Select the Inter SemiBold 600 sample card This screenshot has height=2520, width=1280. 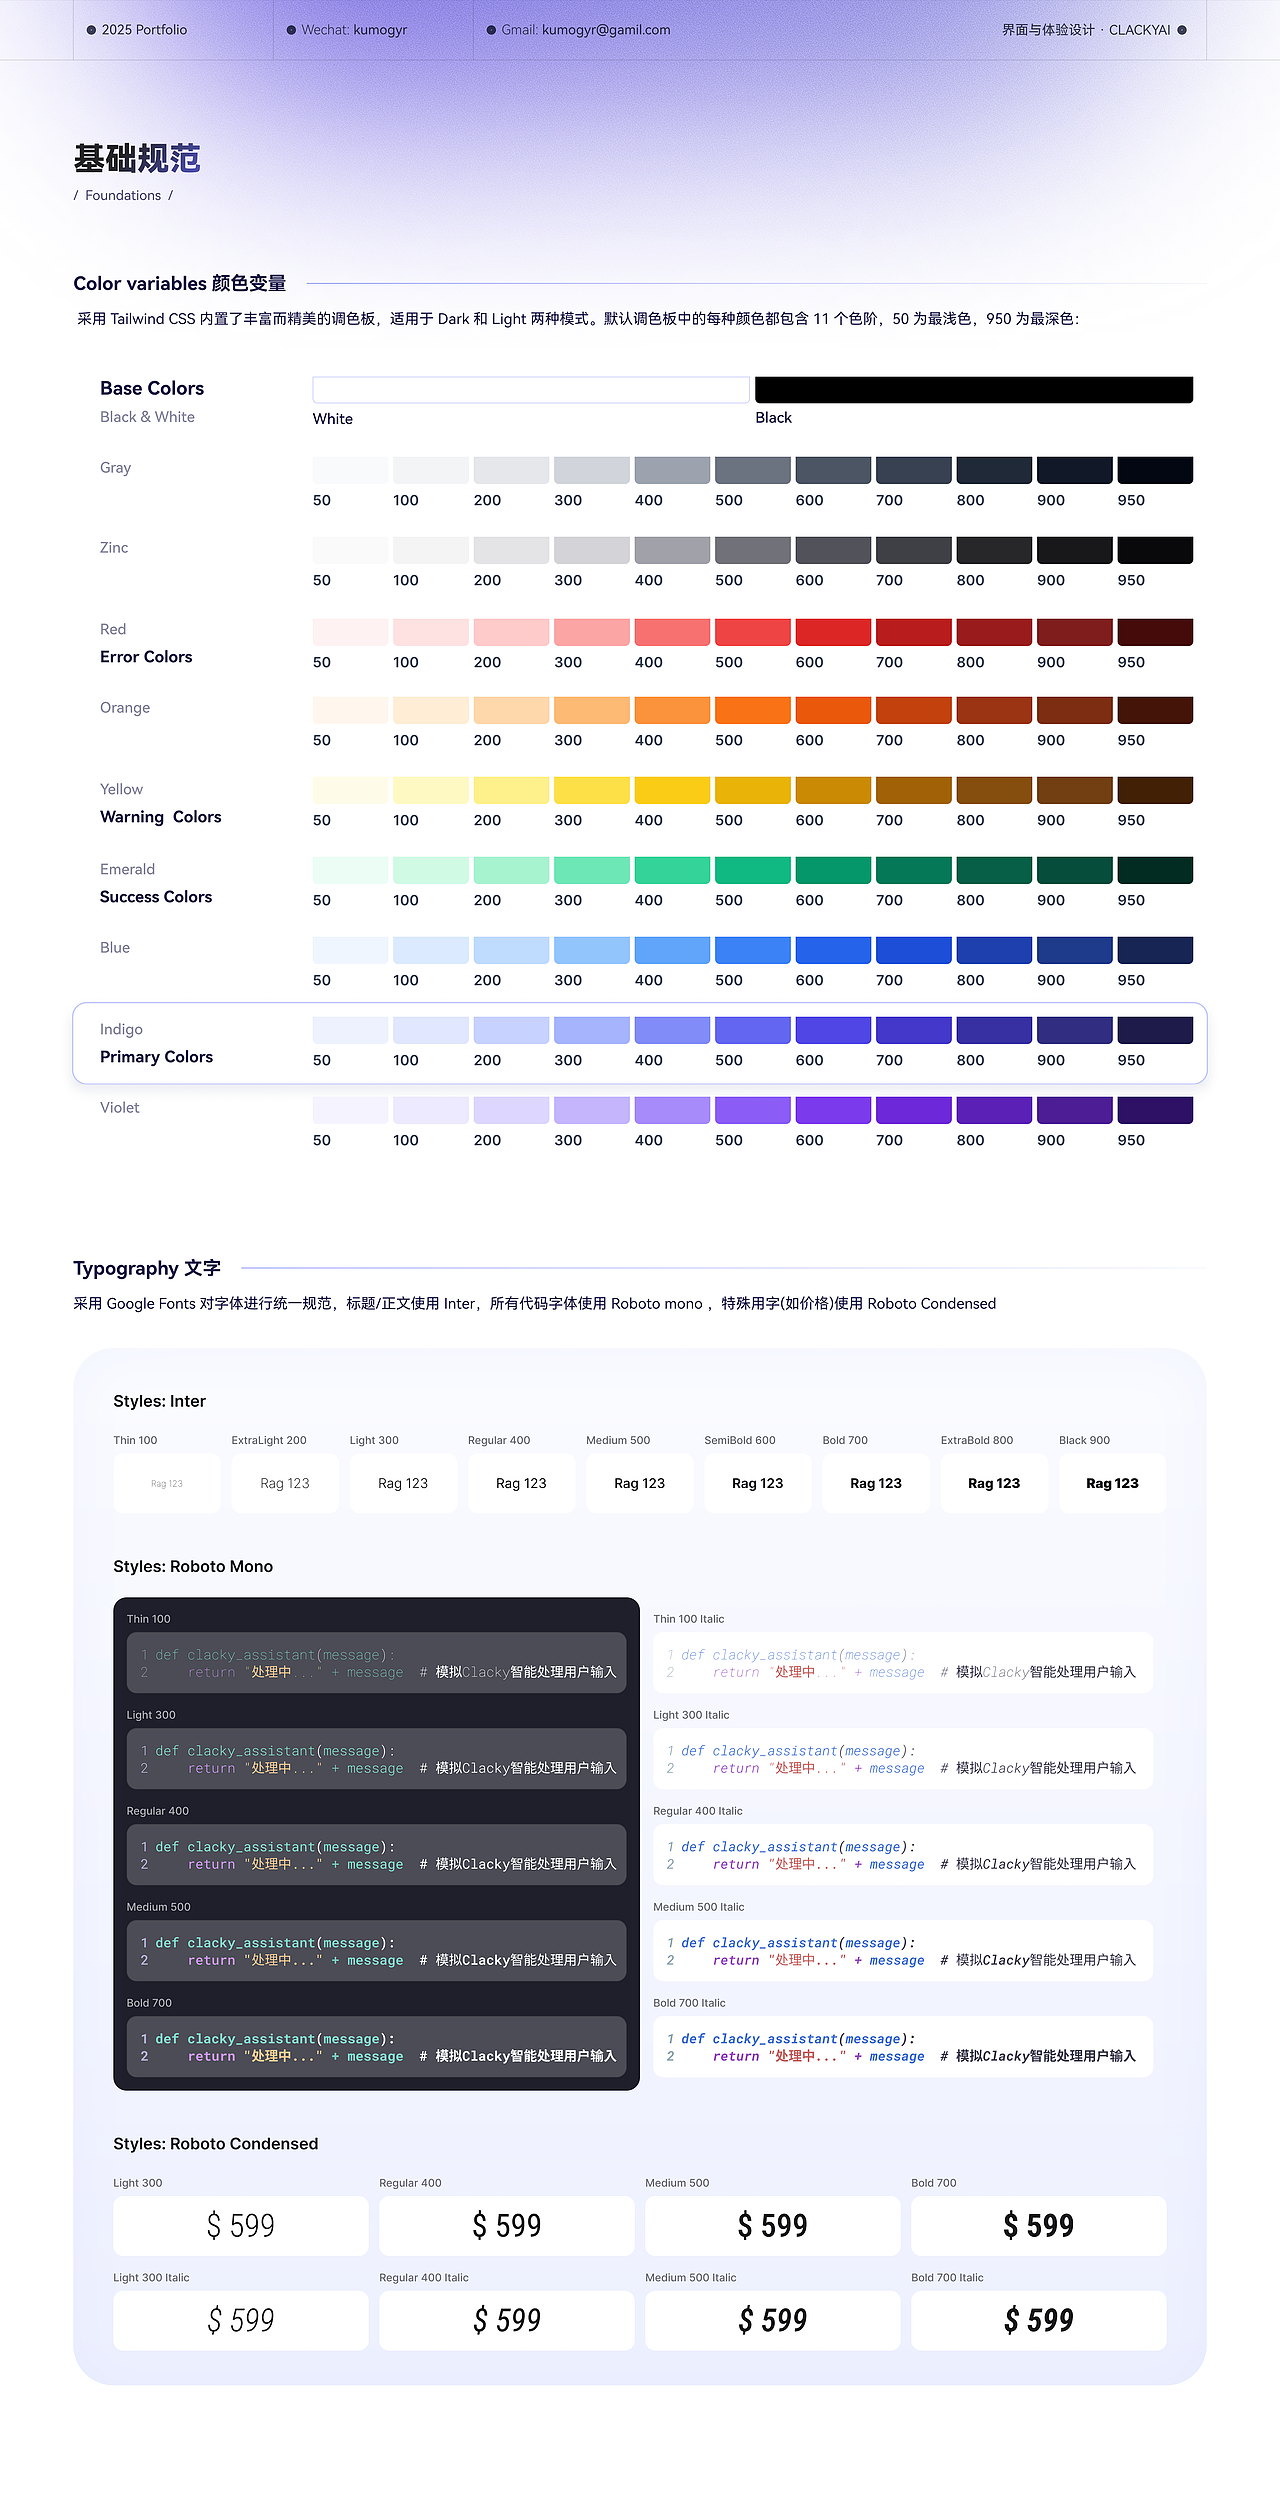757,1483
